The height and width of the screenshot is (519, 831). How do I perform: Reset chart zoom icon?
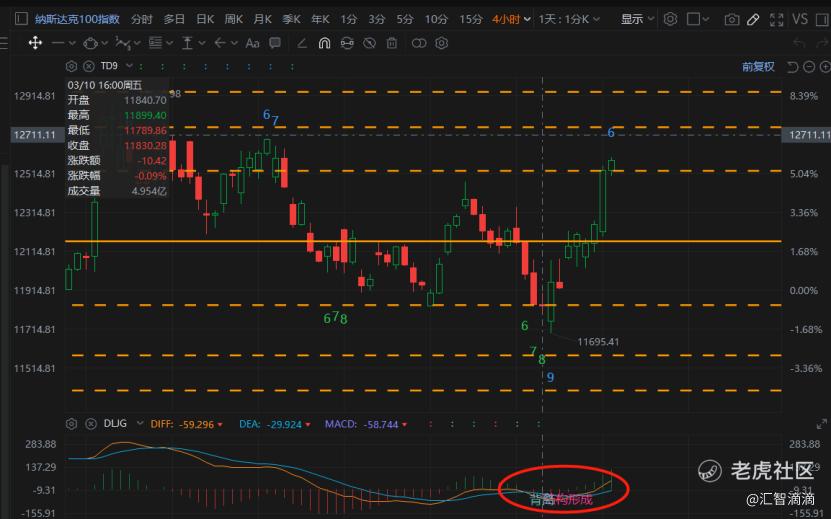(793, 67)
